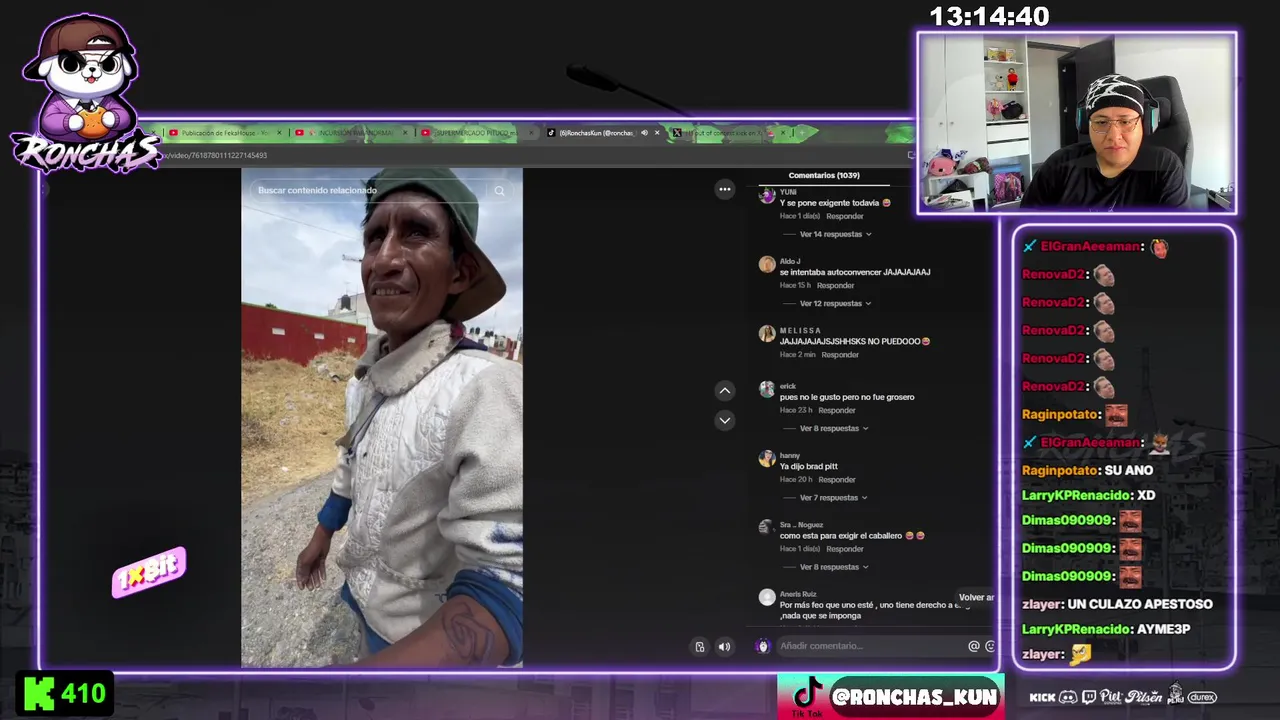Close the Publicación de FekaHouse tab
This screenshot has width=1280, height=720.
(279, 132)
